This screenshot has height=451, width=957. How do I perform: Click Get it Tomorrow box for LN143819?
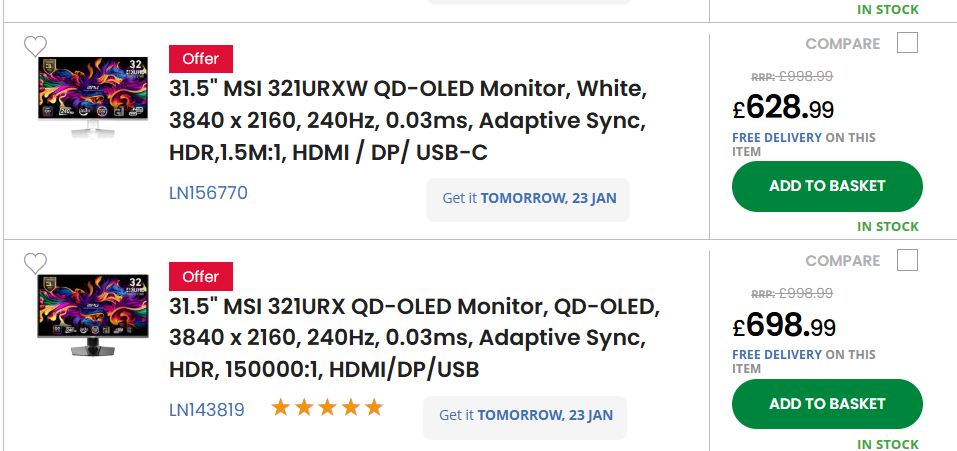[525, 417]
